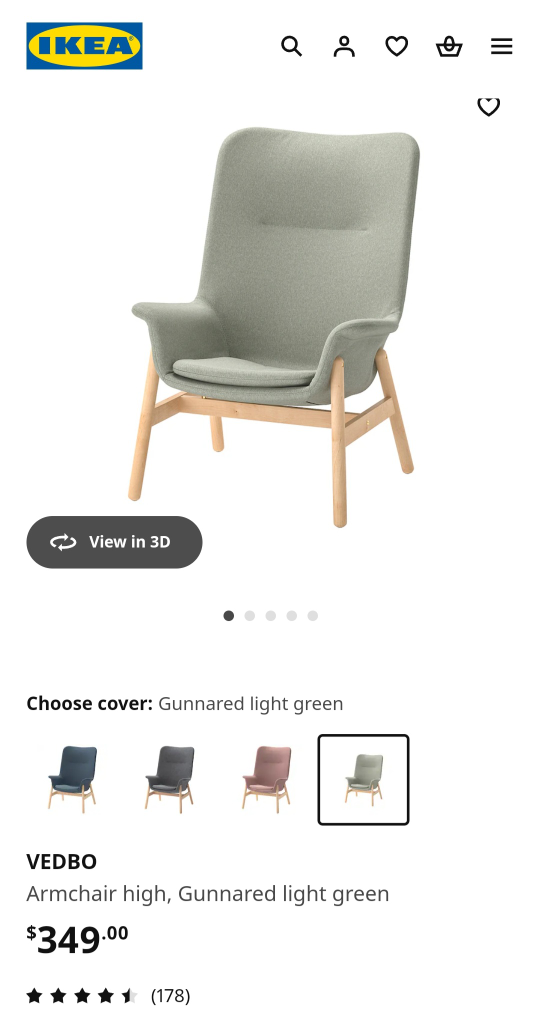This screenshot has width=540, height=1024.
Task: Click the View in 3D button
Action: pos(114,542)
